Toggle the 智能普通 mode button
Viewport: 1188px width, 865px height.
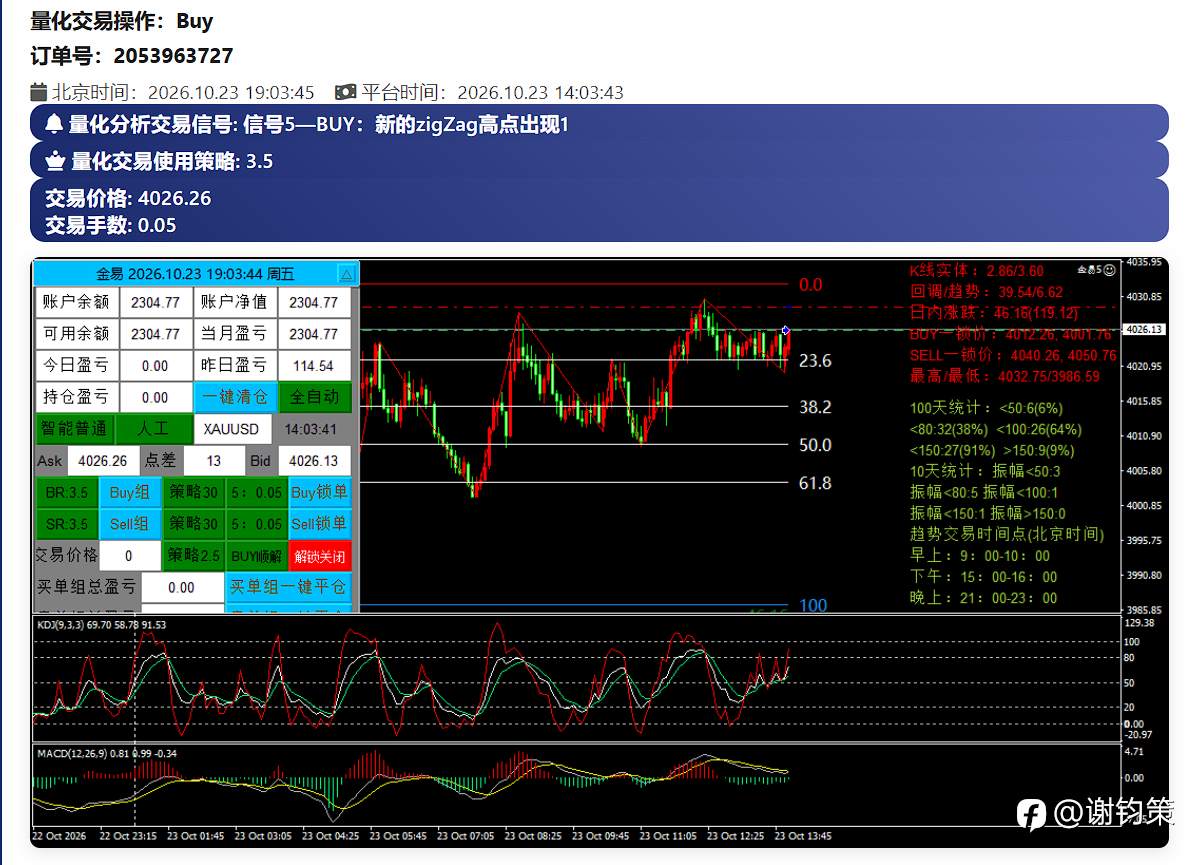[74, 429]
